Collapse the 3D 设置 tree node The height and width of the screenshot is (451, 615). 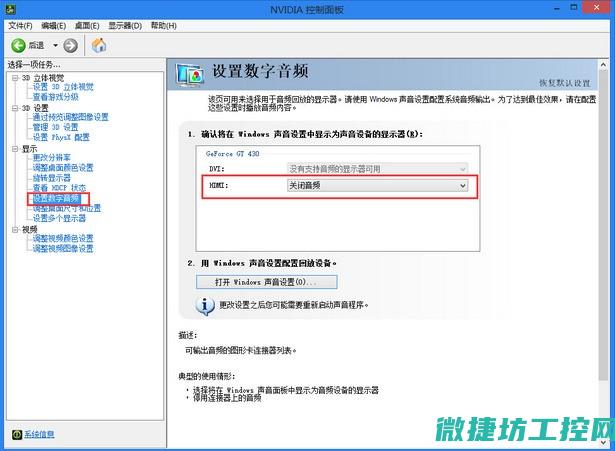(x=15, y=108)
